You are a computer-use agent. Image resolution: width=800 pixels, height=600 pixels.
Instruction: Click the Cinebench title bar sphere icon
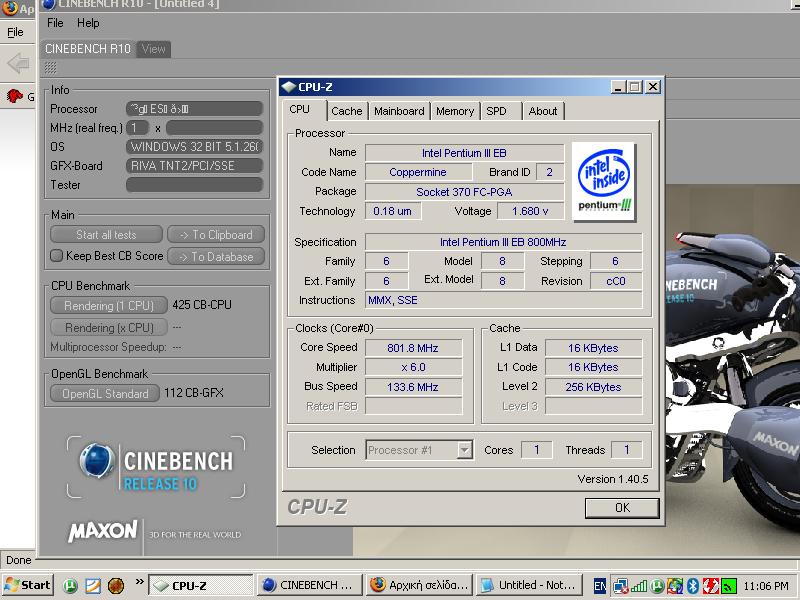[48, 4]
